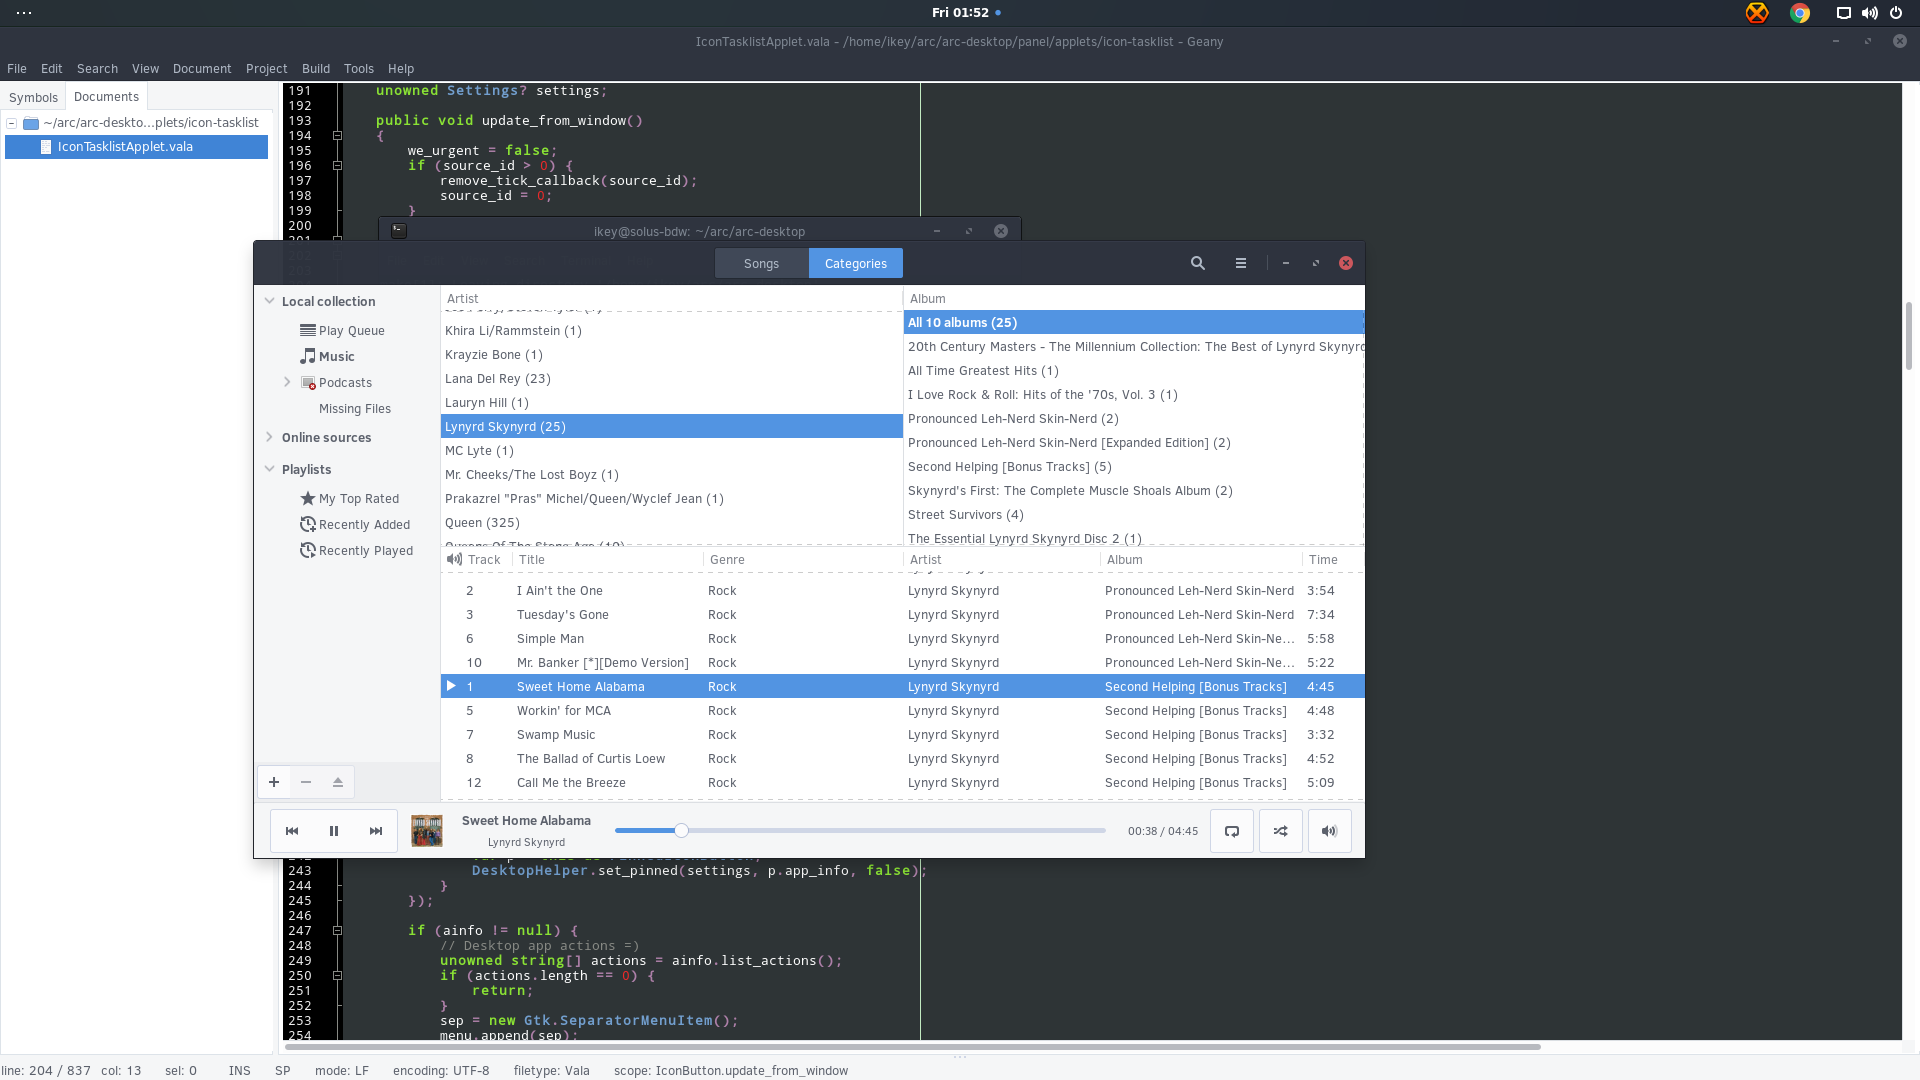The height and width of the screenshot is (1080, 1920).
Task: Click the album art thumbnail
Action: (x=427, y=831)
